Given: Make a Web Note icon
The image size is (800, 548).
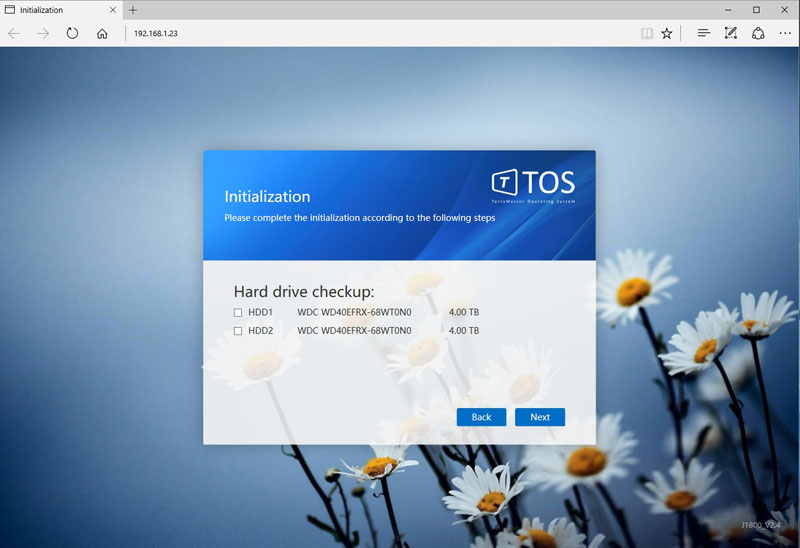Looking at the screenshot, I should coord(731,33).
